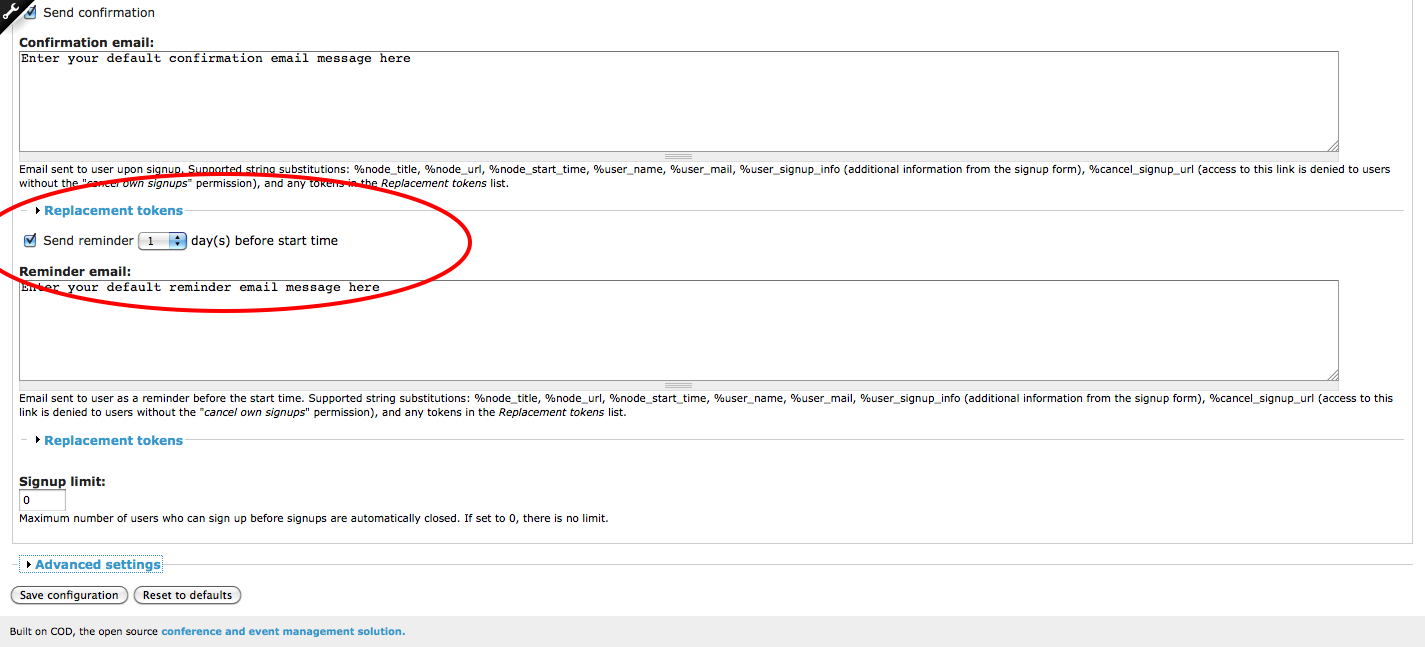
Task: Toggle the Send confirmation checkbox
Action: (30, 13)
